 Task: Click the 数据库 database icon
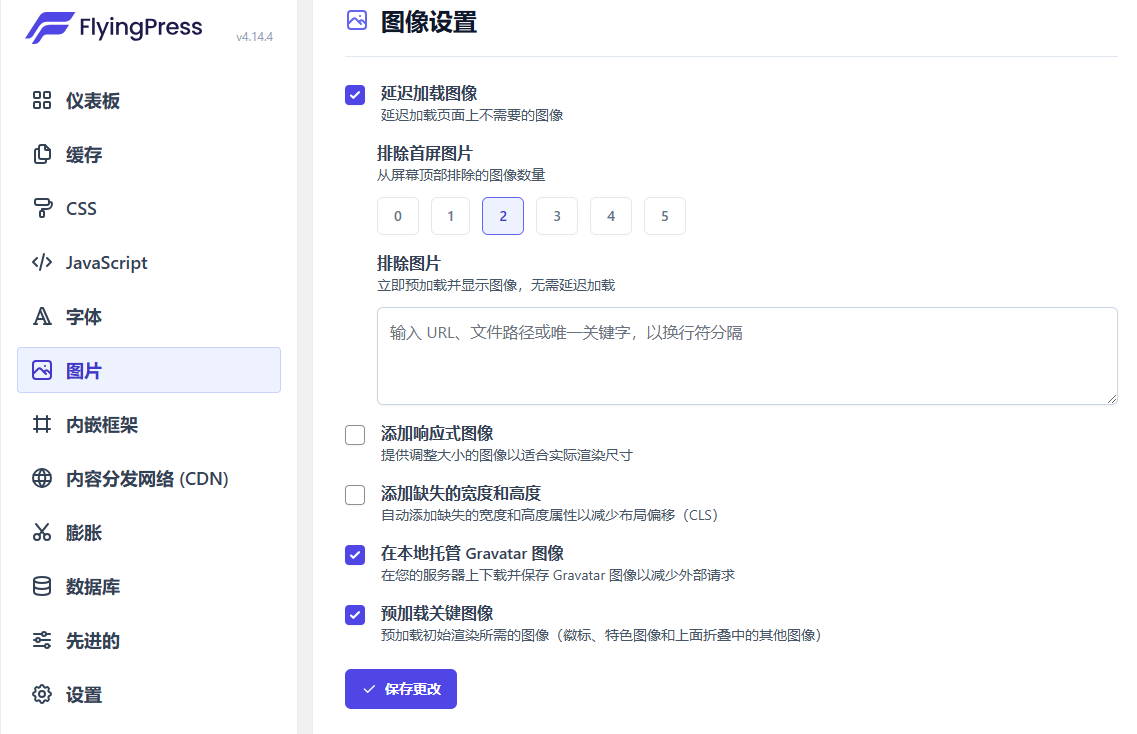click(40, 586)
